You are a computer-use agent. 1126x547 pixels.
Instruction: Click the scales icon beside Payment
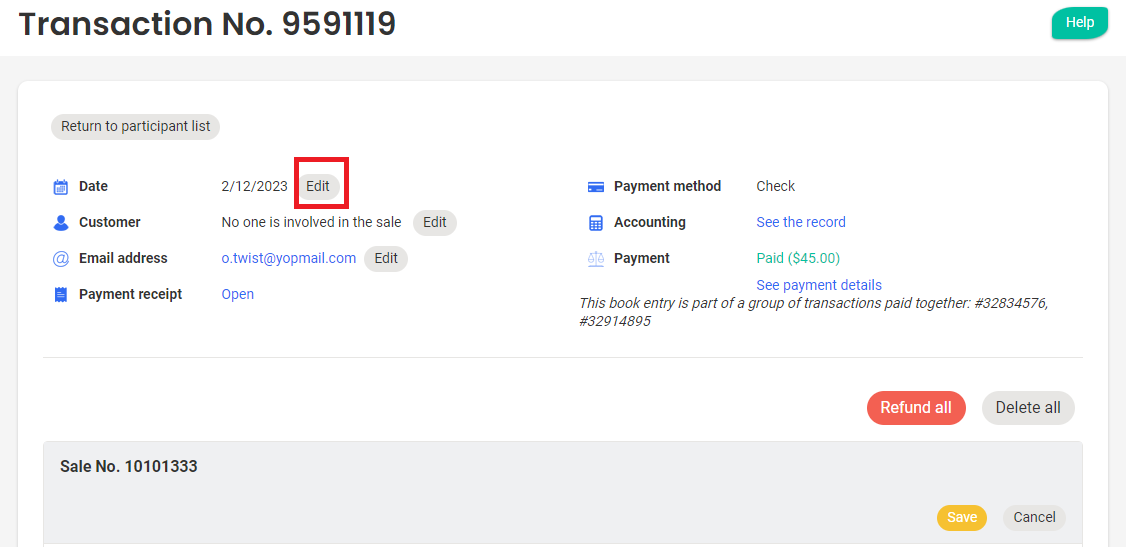pos(596,259)
